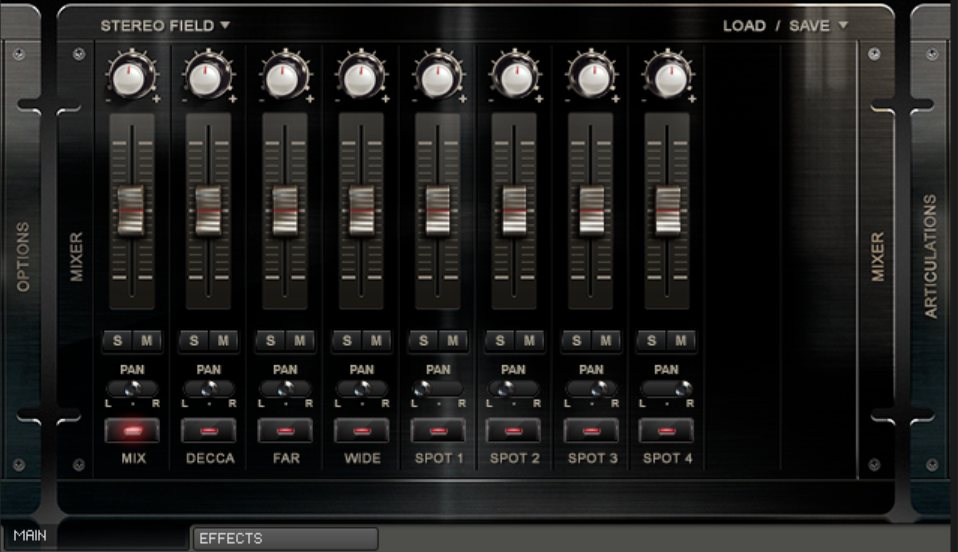Screen dimensions: 958x552
Task: Solo the WIDE channel
Action: pos(347,341)
